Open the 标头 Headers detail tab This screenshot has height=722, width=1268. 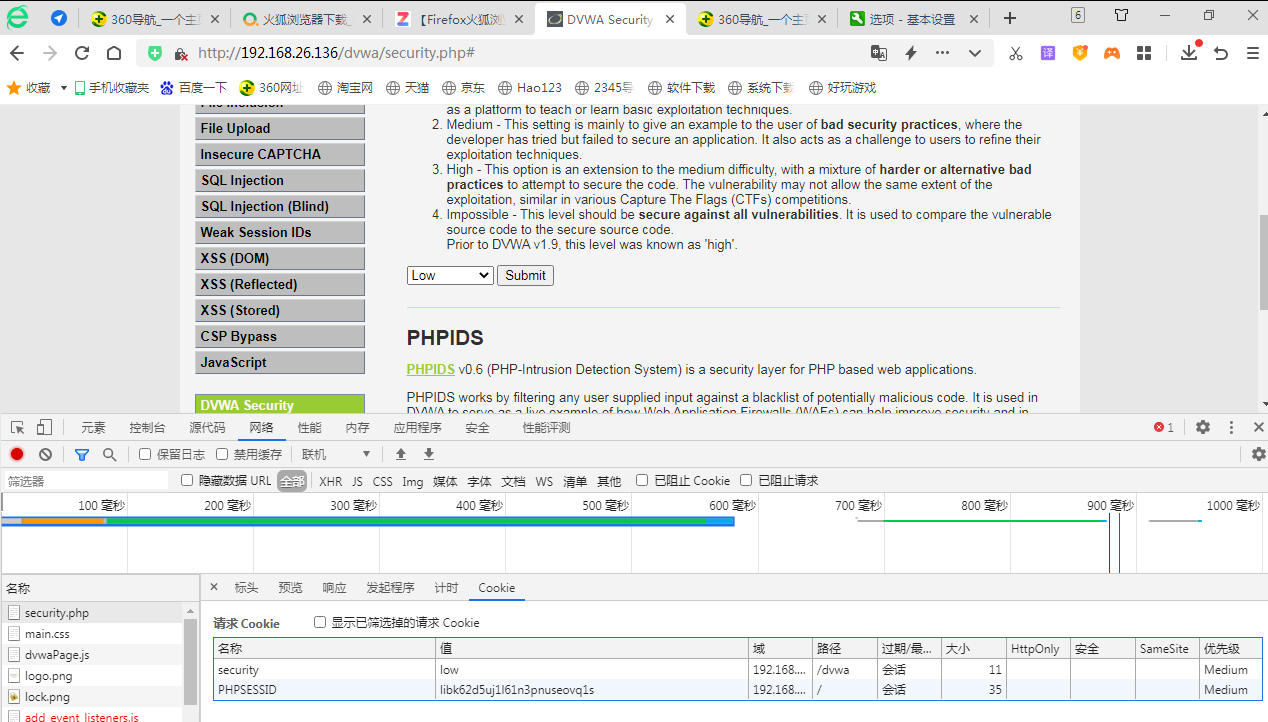[246, 587]
